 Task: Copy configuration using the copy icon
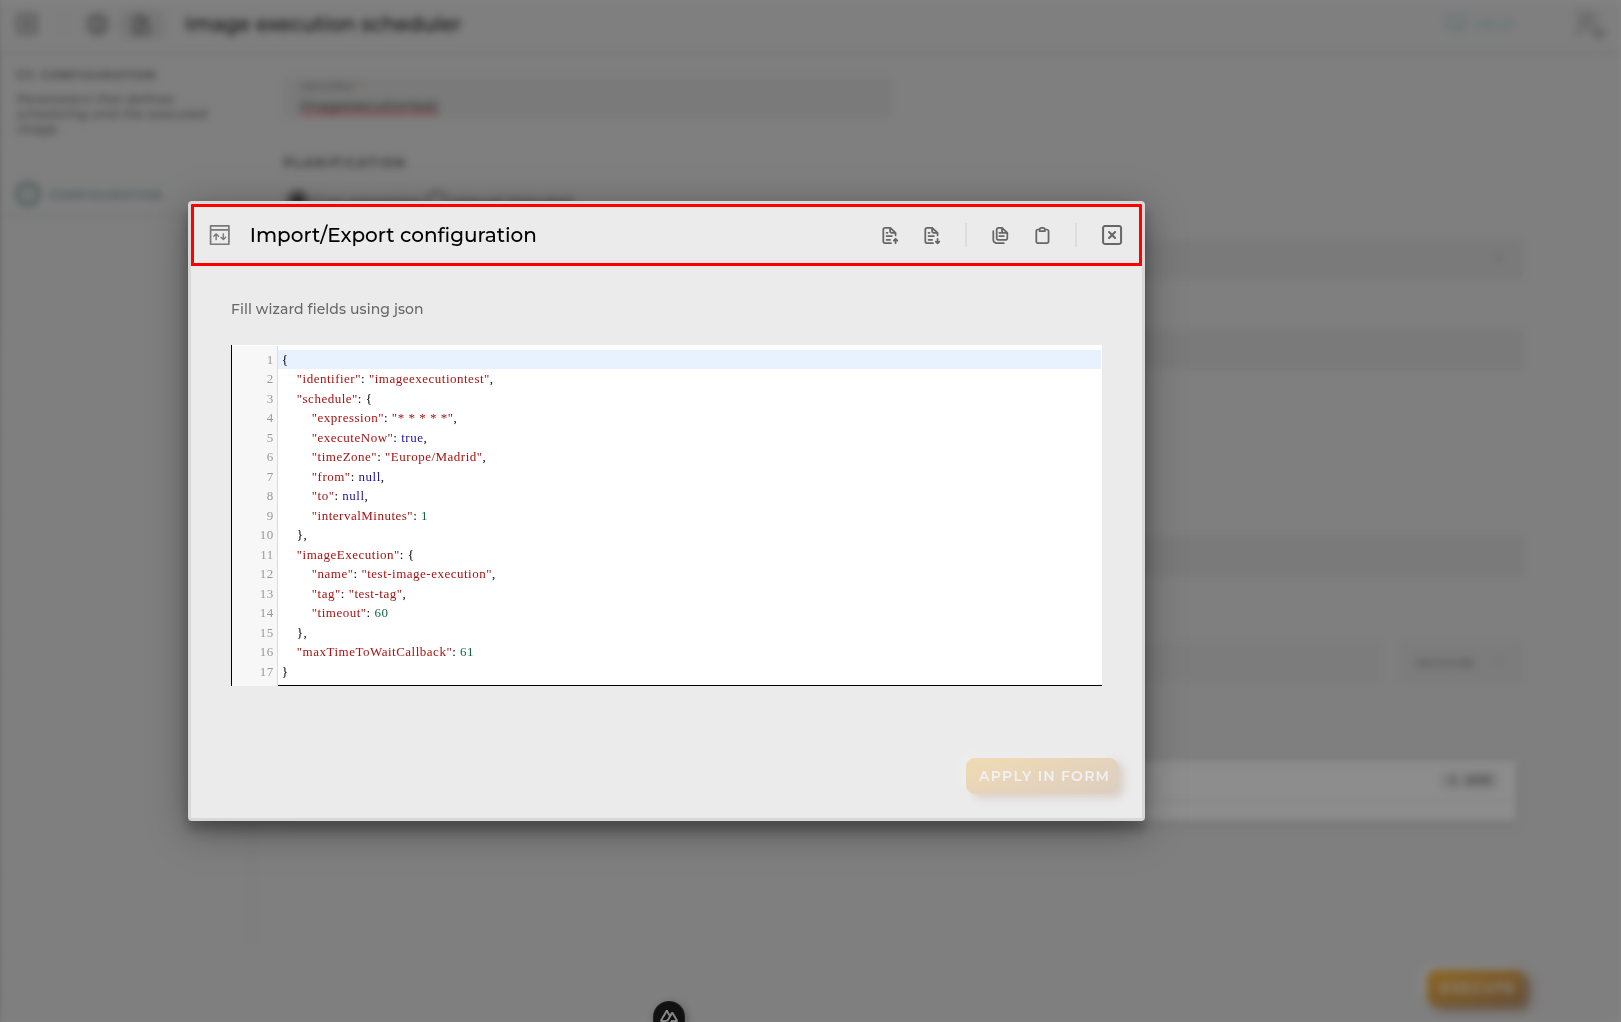point(1000,235)
